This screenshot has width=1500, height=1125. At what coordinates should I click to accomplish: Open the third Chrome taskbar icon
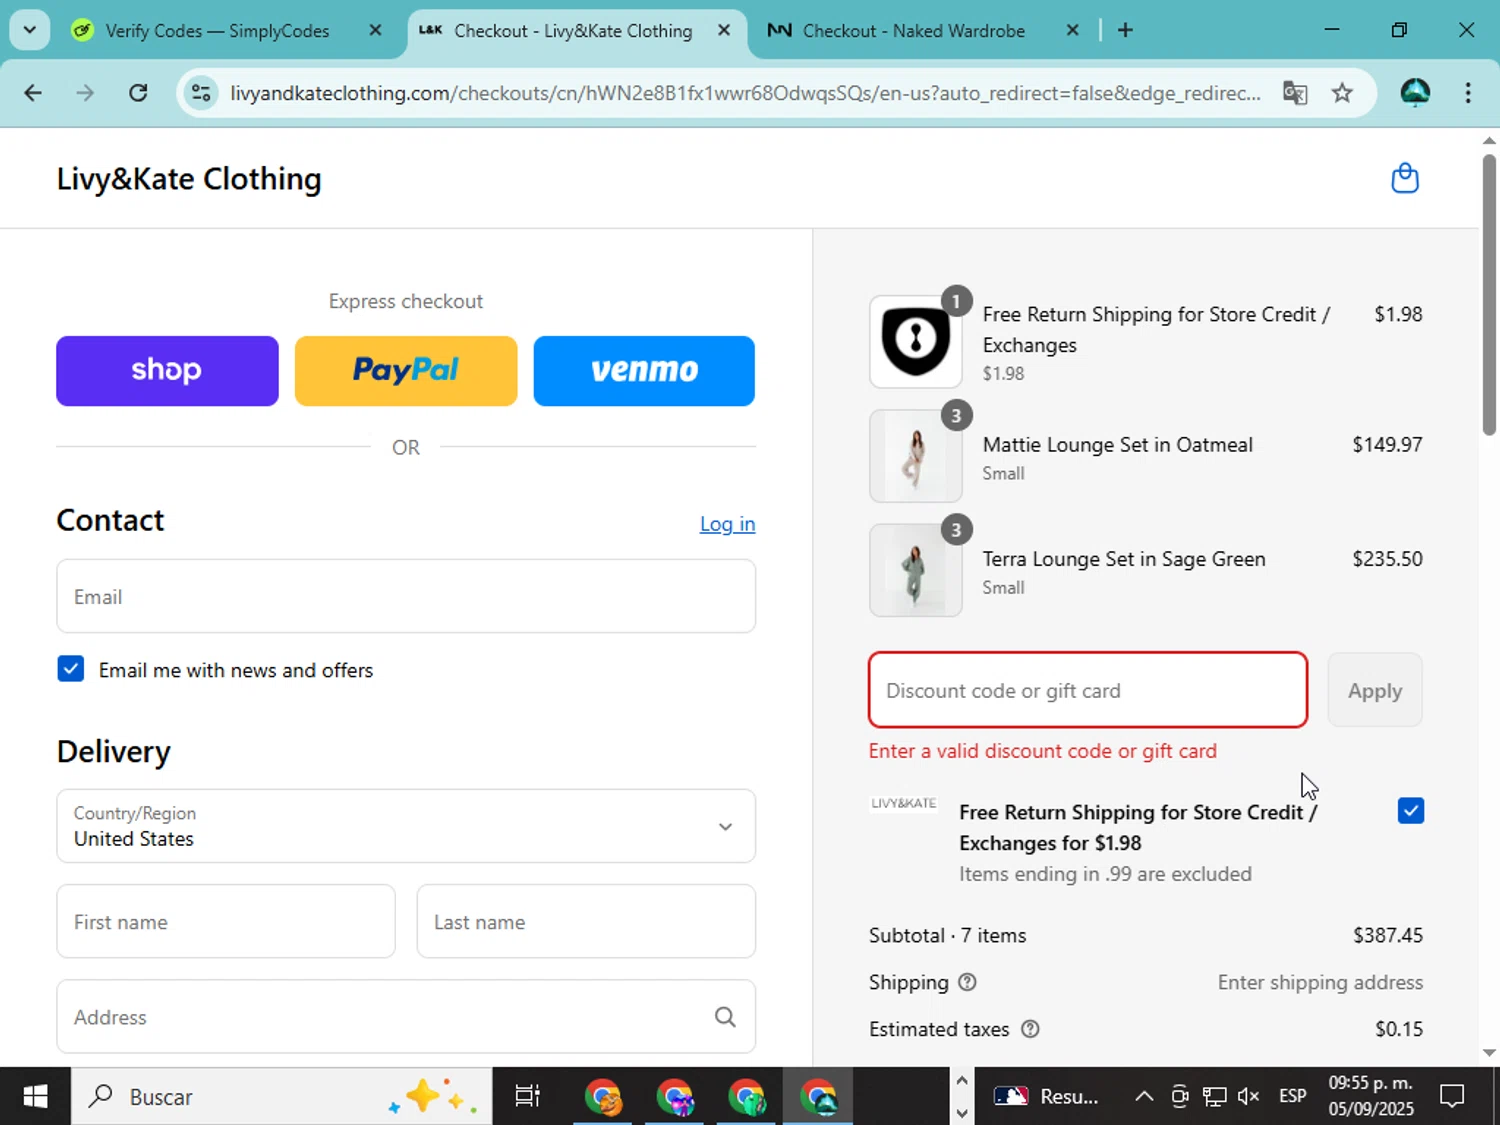[747, 1097]
